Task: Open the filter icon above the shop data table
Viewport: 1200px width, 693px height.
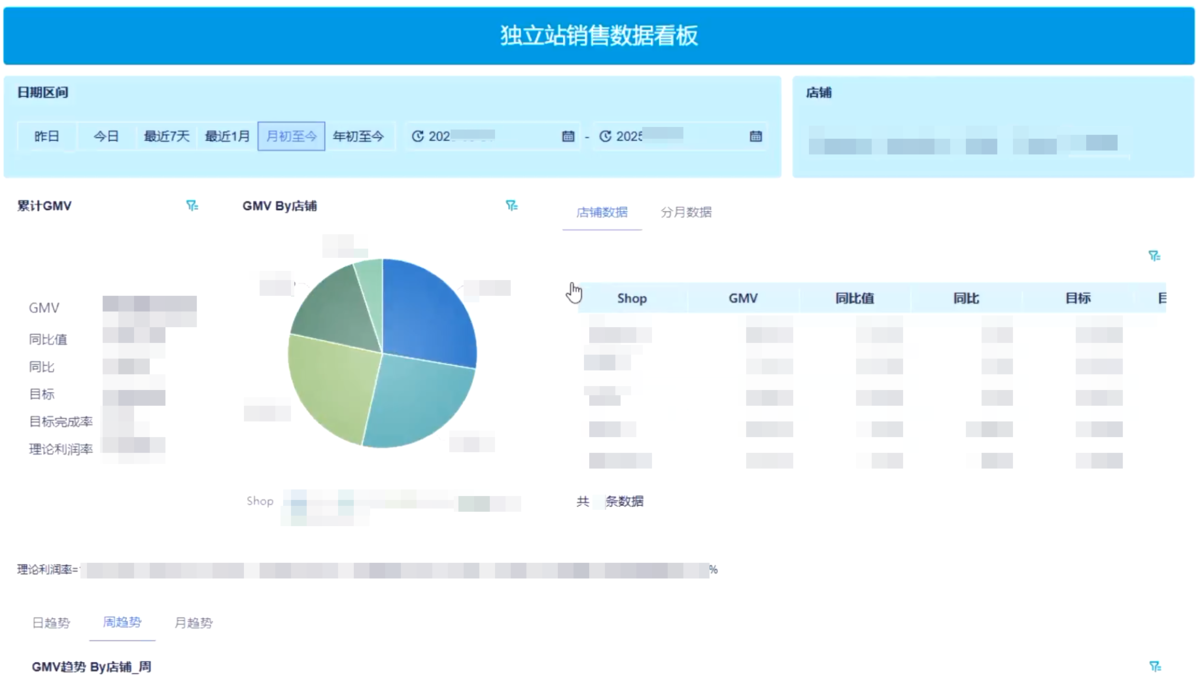Action: [x=1154, y=256]
